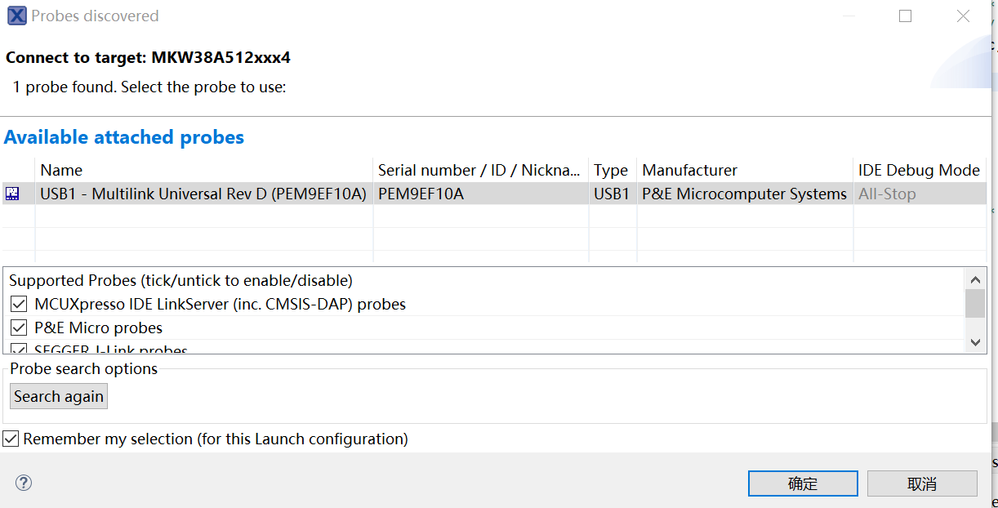Confirm with the 确定 button

coord(802,483)
